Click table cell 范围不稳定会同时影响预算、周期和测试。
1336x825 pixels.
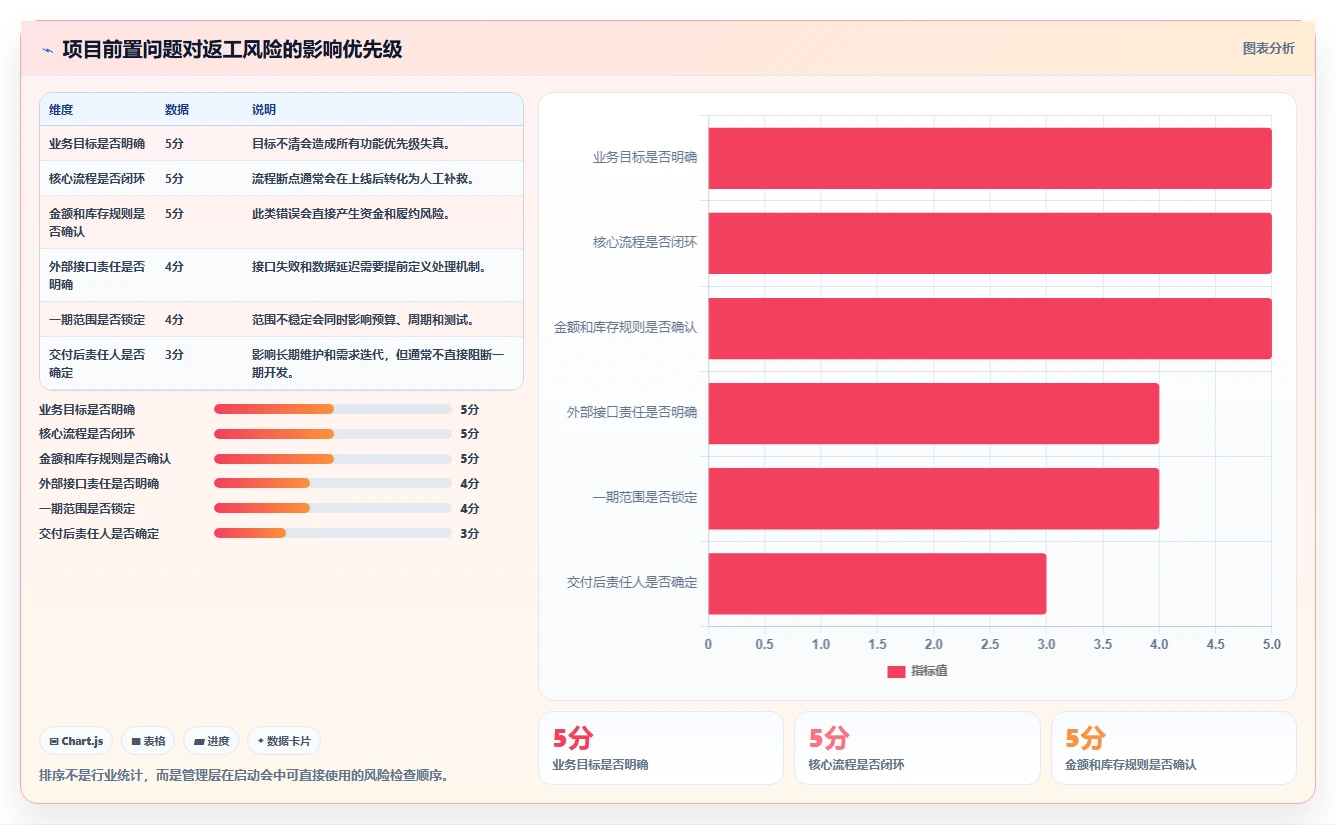coord(363,320)
